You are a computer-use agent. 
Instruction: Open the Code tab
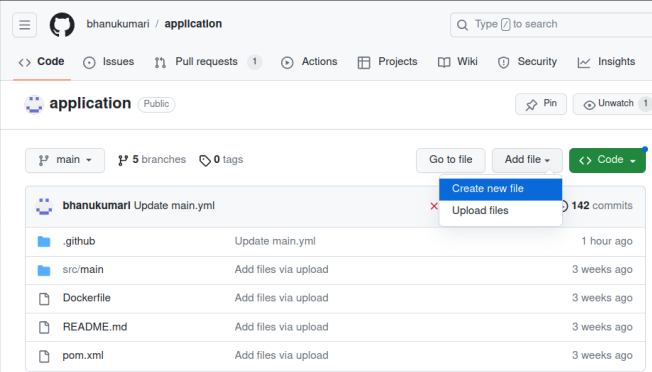click(x=42, y=62)
